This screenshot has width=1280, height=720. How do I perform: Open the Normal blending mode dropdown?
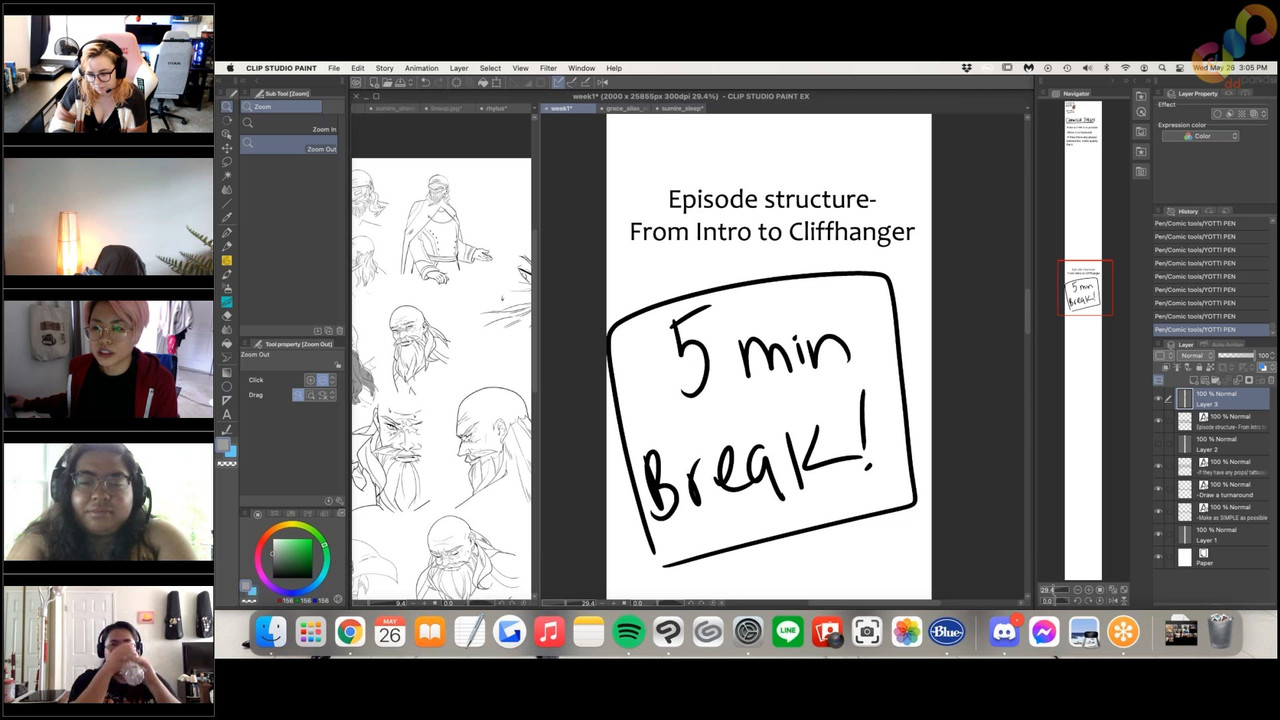tap(1196, 356)
